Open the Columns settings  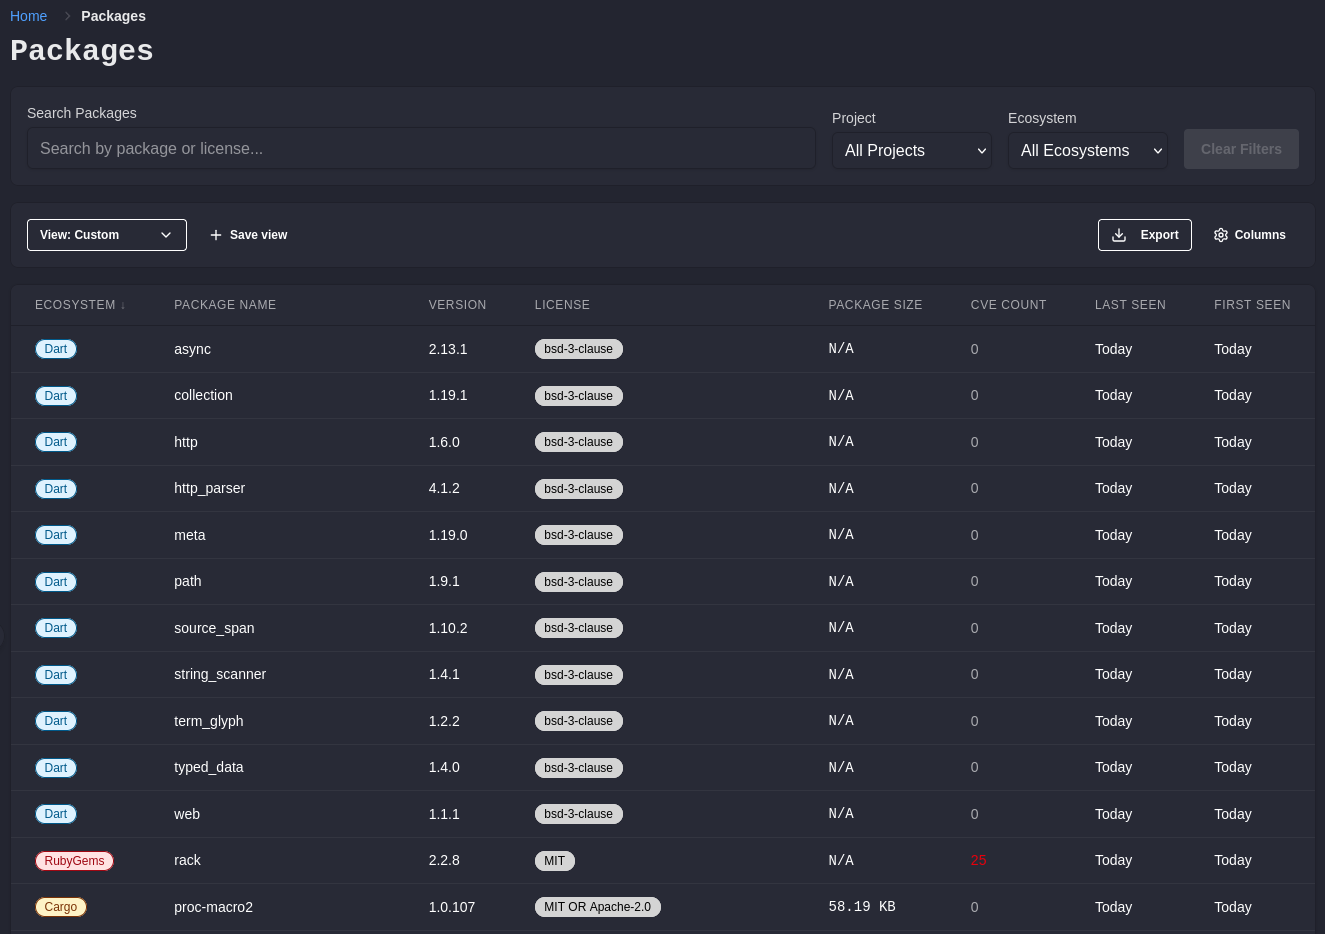tap(1250, 235)
